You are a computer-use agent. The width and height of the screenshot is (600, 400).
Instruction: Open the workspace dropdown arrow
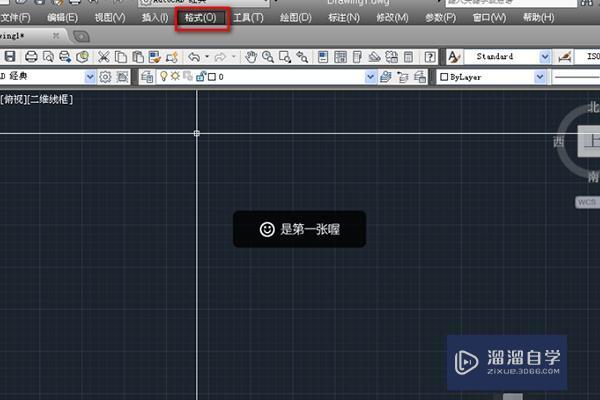pos(90,77)
